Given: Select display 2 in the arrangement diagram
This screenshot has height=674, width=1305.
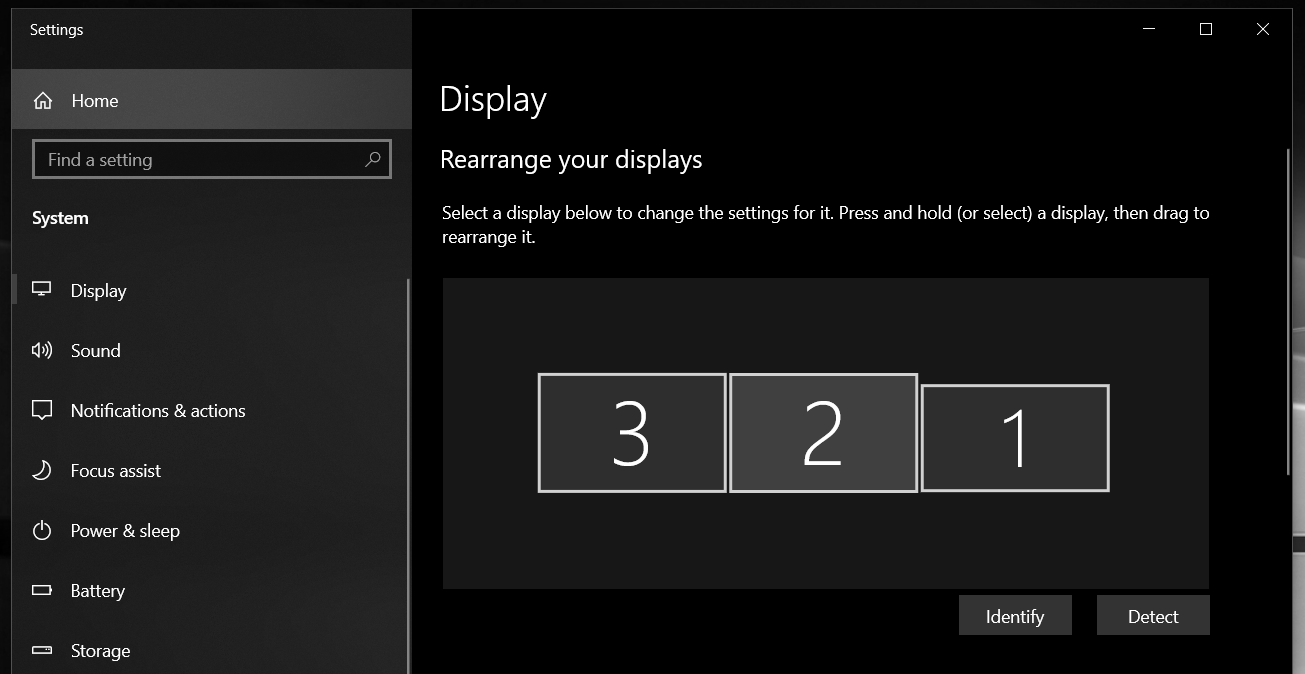Looking at the screenshot, I should pyautogui.click(x=823, y=432).
